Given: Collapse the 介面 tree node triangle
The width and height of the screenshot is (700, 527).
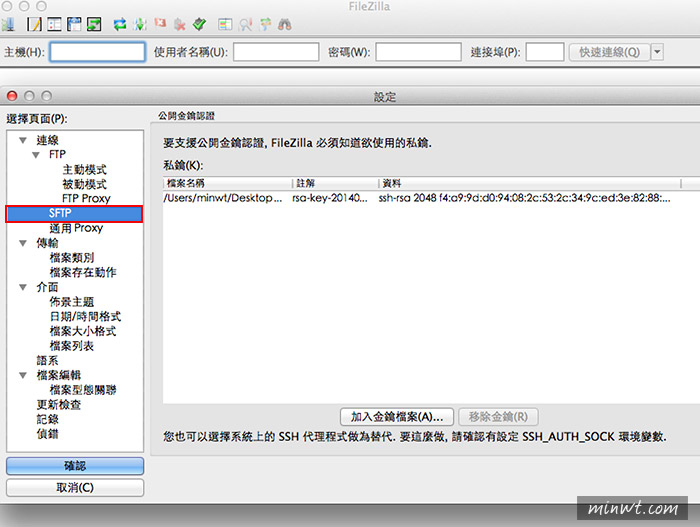Looking at the screenshot, I should click(x=23, y=287).
